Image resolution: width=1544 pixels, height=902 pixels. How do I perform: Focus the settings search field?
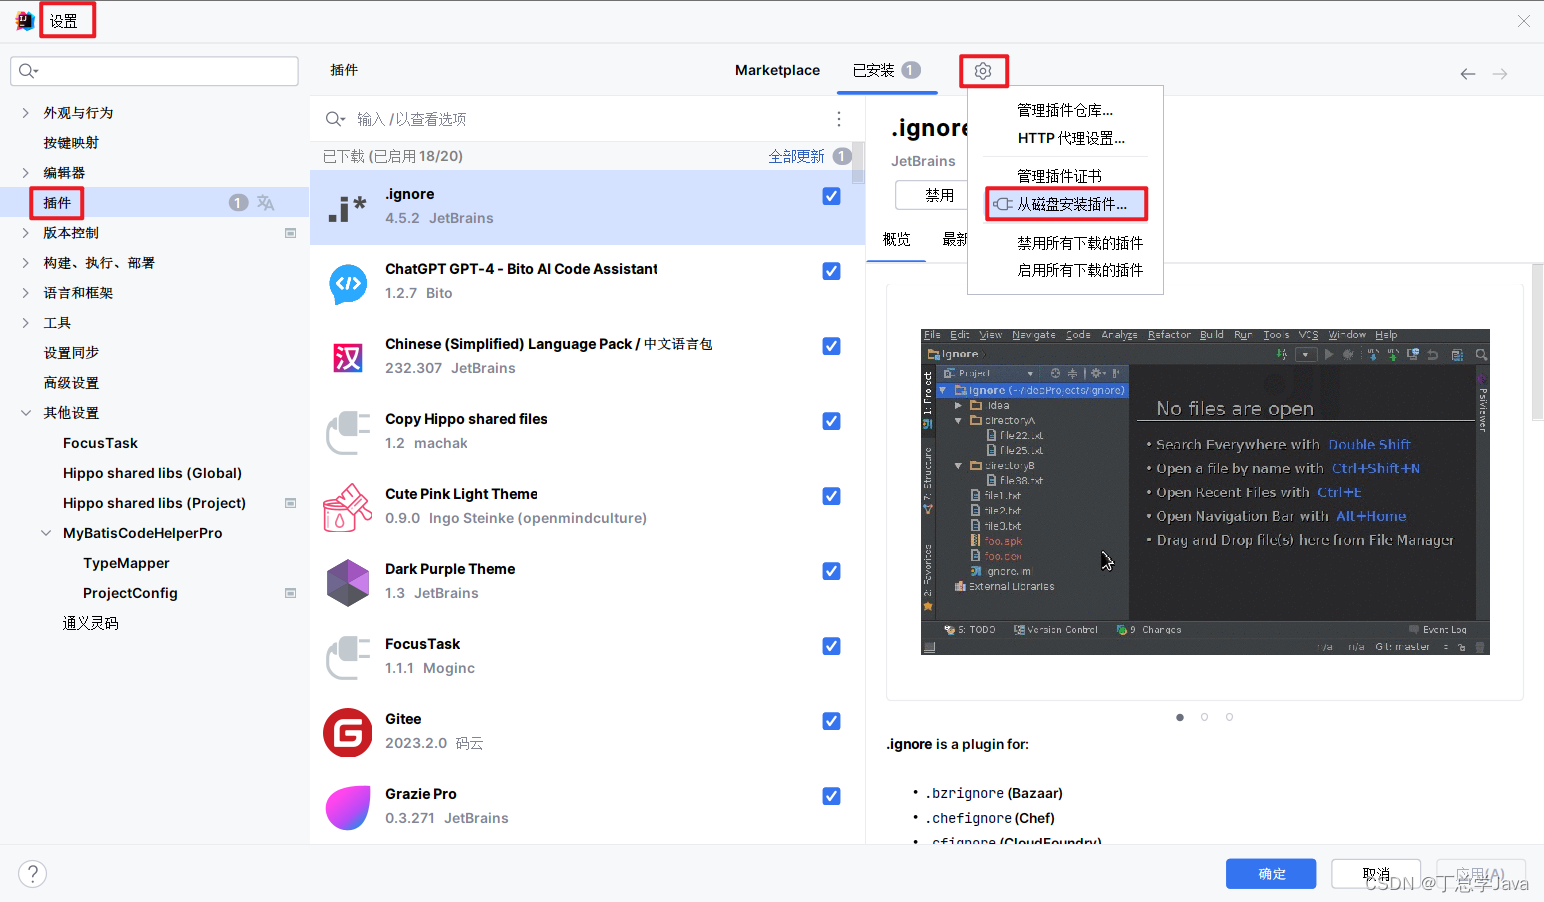click(154, 71)
